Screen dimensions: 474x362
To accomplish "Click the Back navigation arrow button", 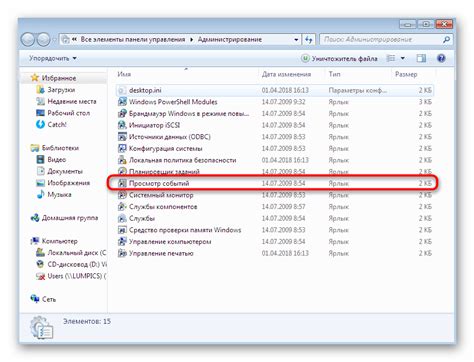I will click(x=28, y=40).
